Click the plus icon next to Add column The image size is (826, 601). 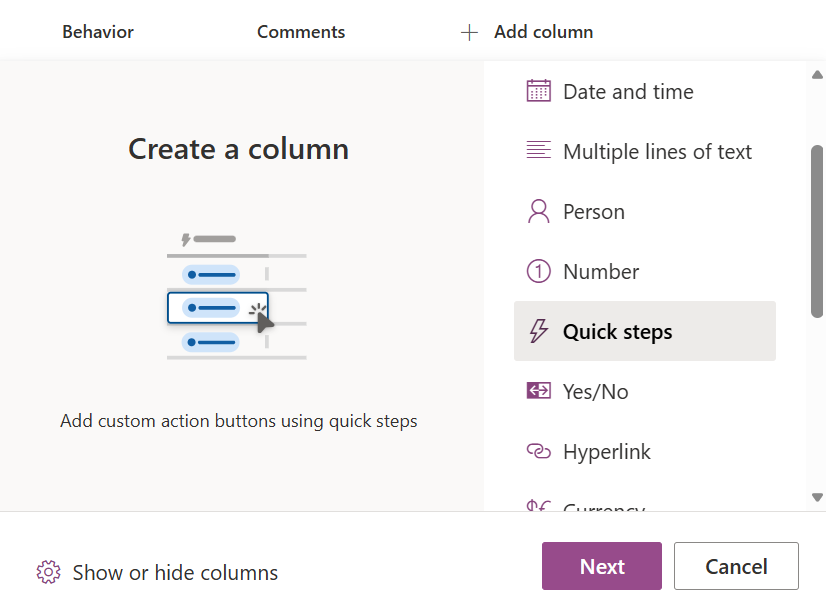(469, 32)
